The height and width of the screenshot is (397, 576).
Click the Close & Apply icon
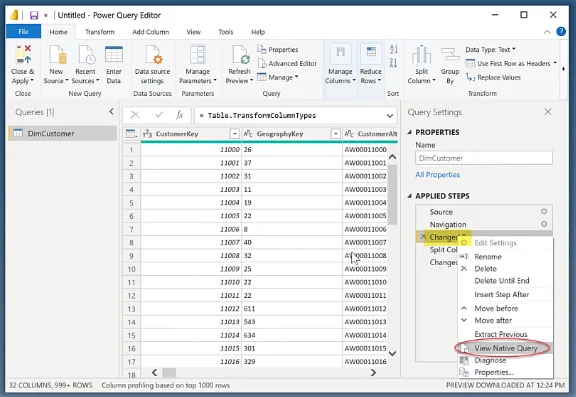[23, 54]
